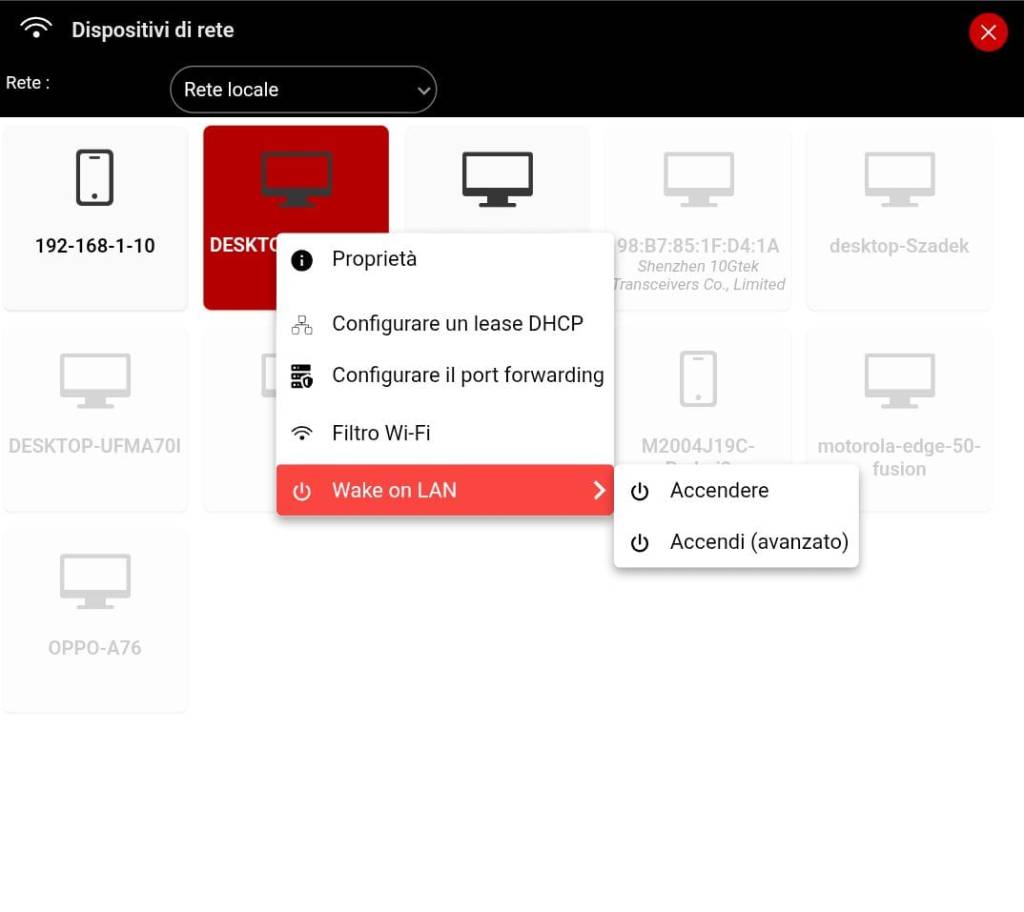
Task: Select Configurare il port forwarding
Action: 467,375
